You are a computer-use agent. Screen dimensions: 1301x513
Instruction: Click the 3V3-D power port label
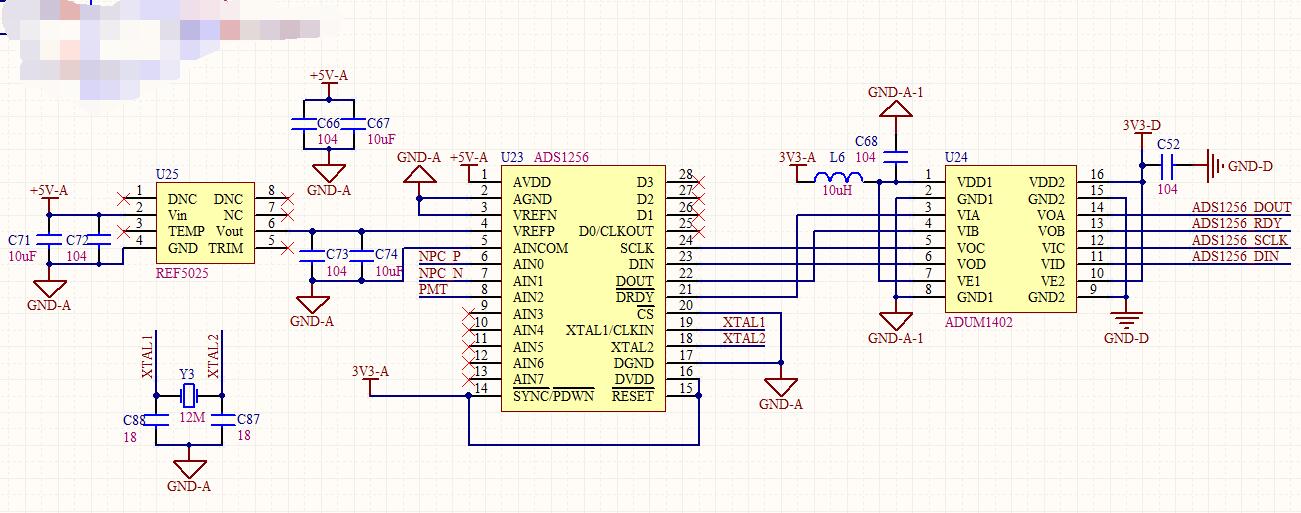tap(1141, 125)
